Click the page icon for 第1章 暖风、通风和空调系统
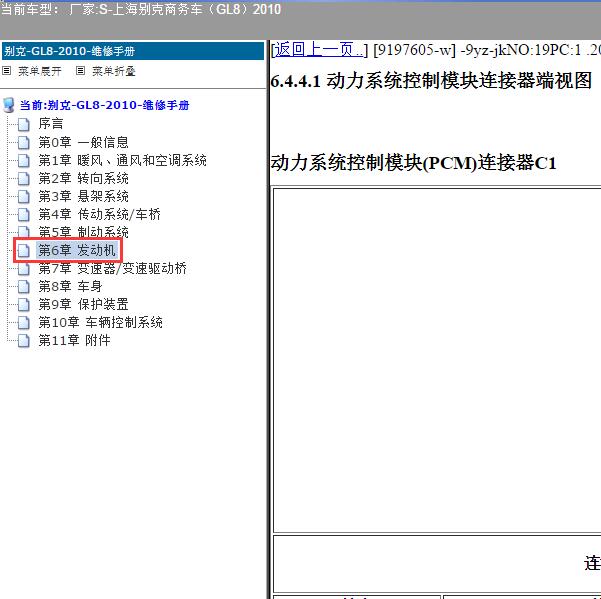This screenshot has height=599, width=601. click(24, 161)
